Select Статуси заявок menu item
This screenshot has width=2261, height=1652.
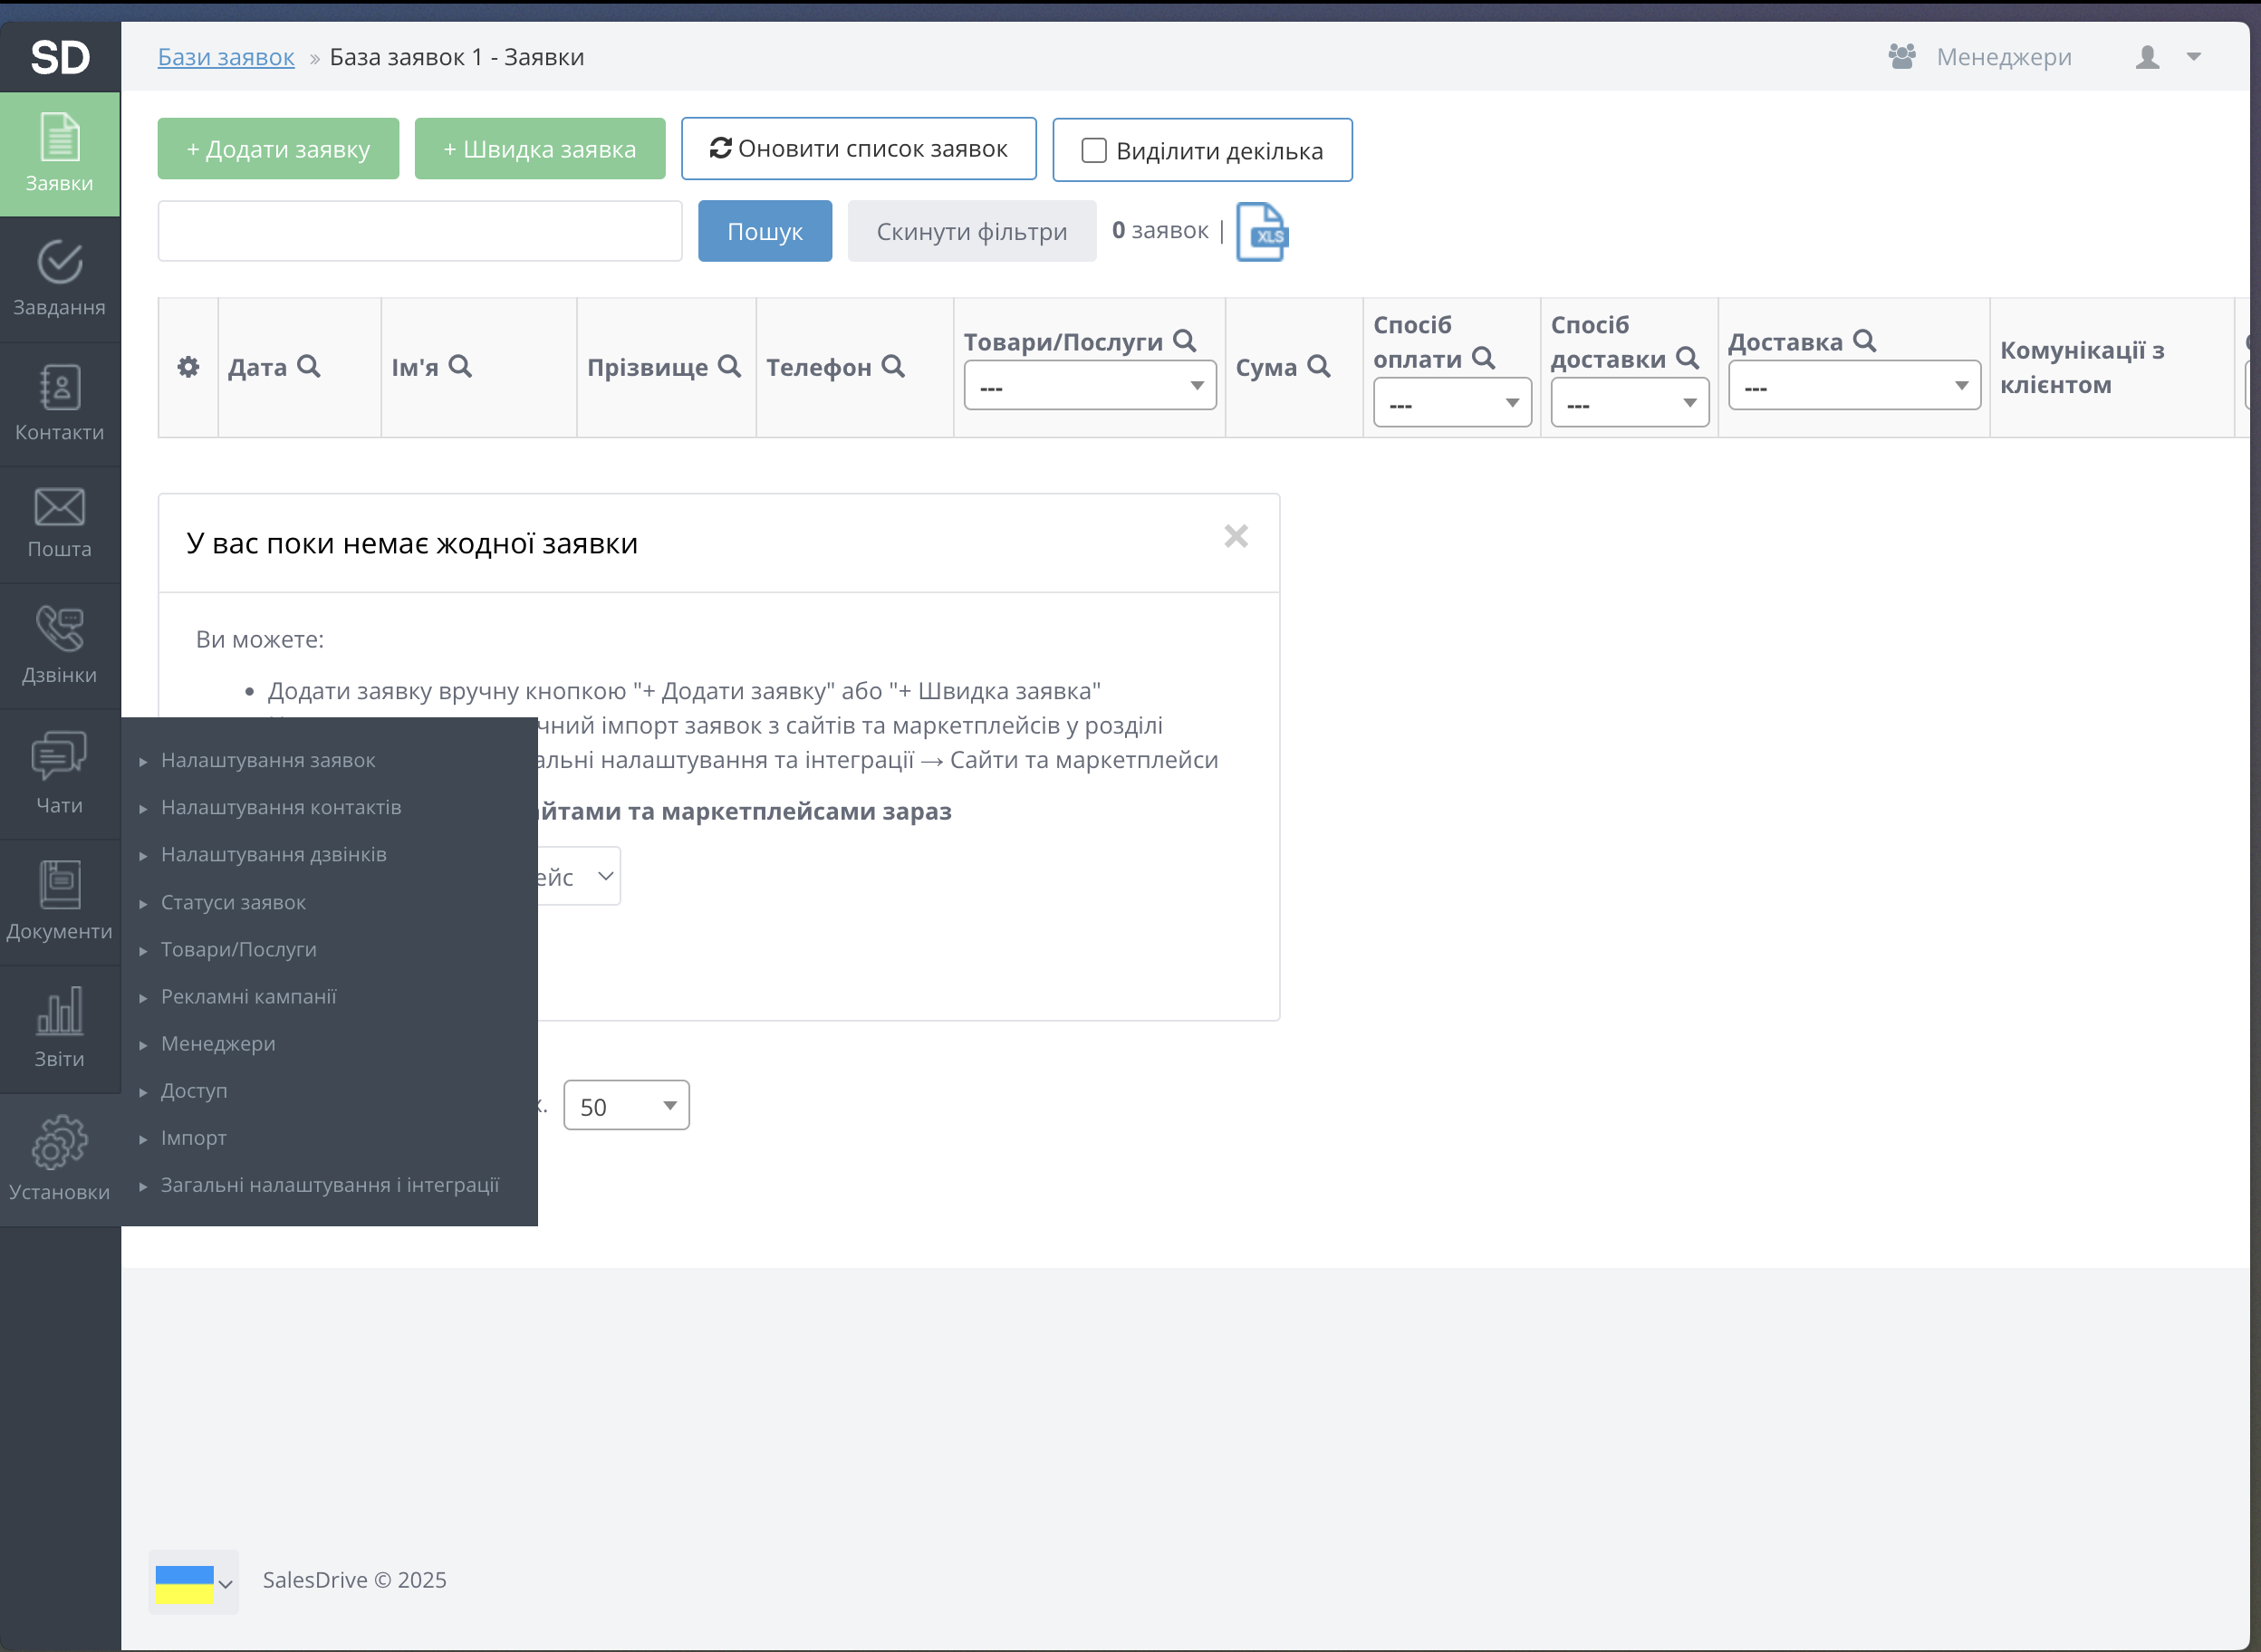tap(233, 902)
